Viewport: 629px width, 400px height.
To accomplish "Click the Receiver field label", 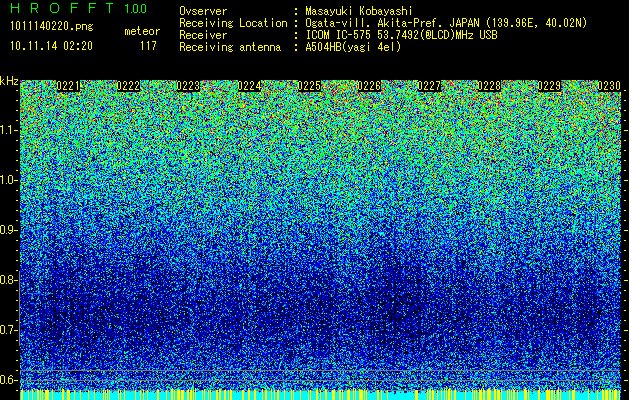I will 203,35.
